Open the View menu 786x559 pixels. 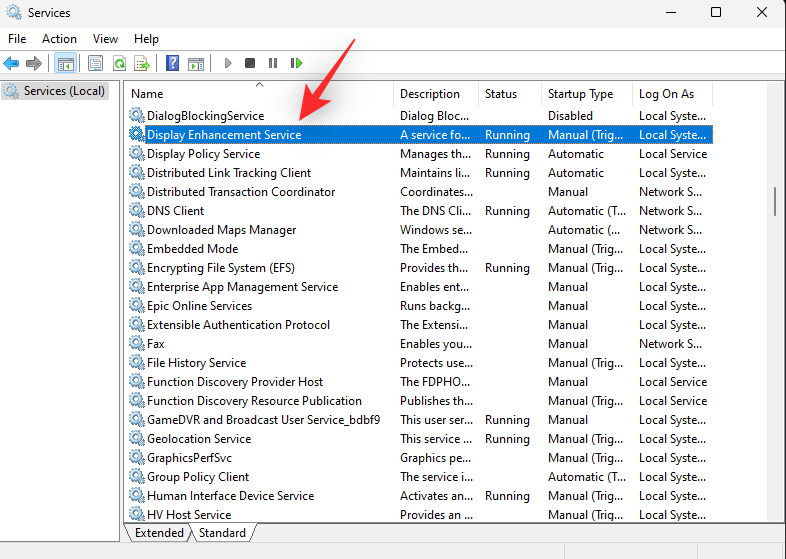pyautogui.click(x=105, y=38)
